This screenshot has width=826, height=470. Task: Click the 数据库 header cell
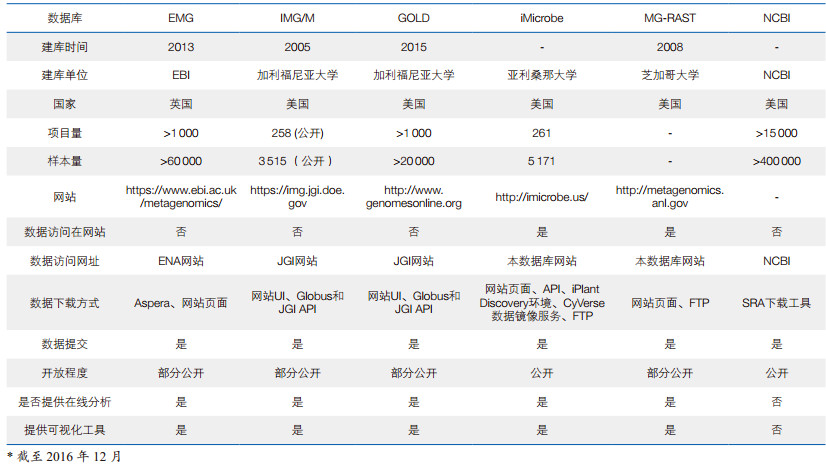click(x=65, y=18)
